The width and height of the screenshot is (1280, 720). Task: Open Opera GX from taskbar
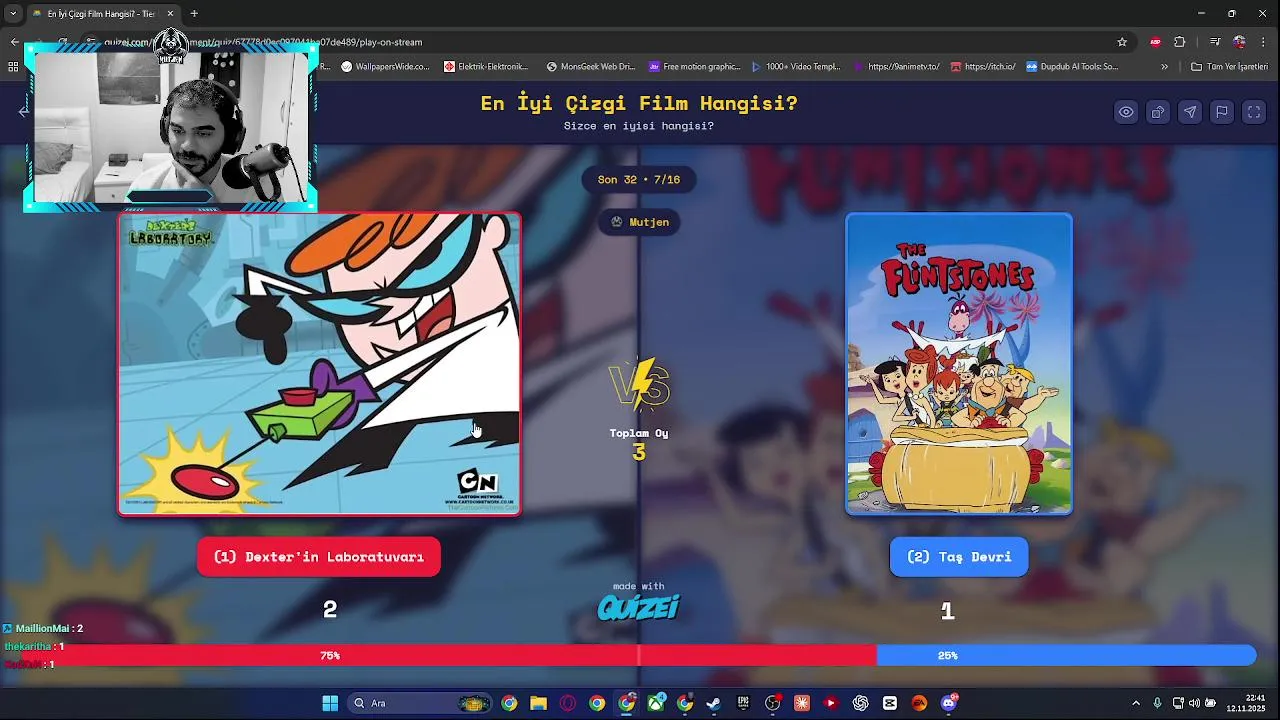point(568,703)
